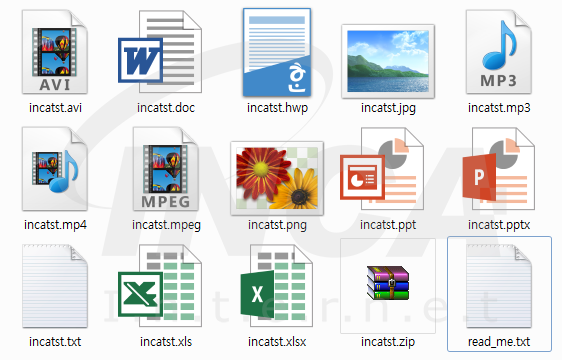Click the incatst.mpeg file name label
The width and height of the screenshot is (562, 360).
click(166, 225)
